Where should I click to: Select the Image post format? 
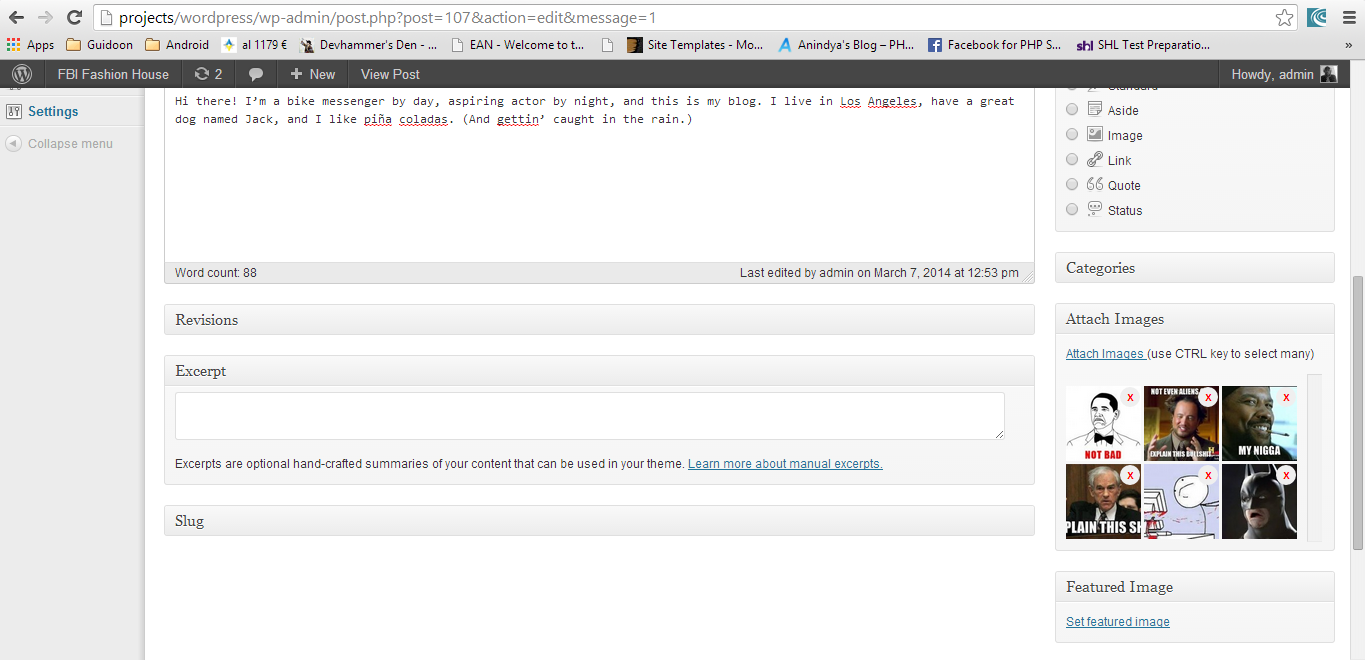[x=1072, y=134]
